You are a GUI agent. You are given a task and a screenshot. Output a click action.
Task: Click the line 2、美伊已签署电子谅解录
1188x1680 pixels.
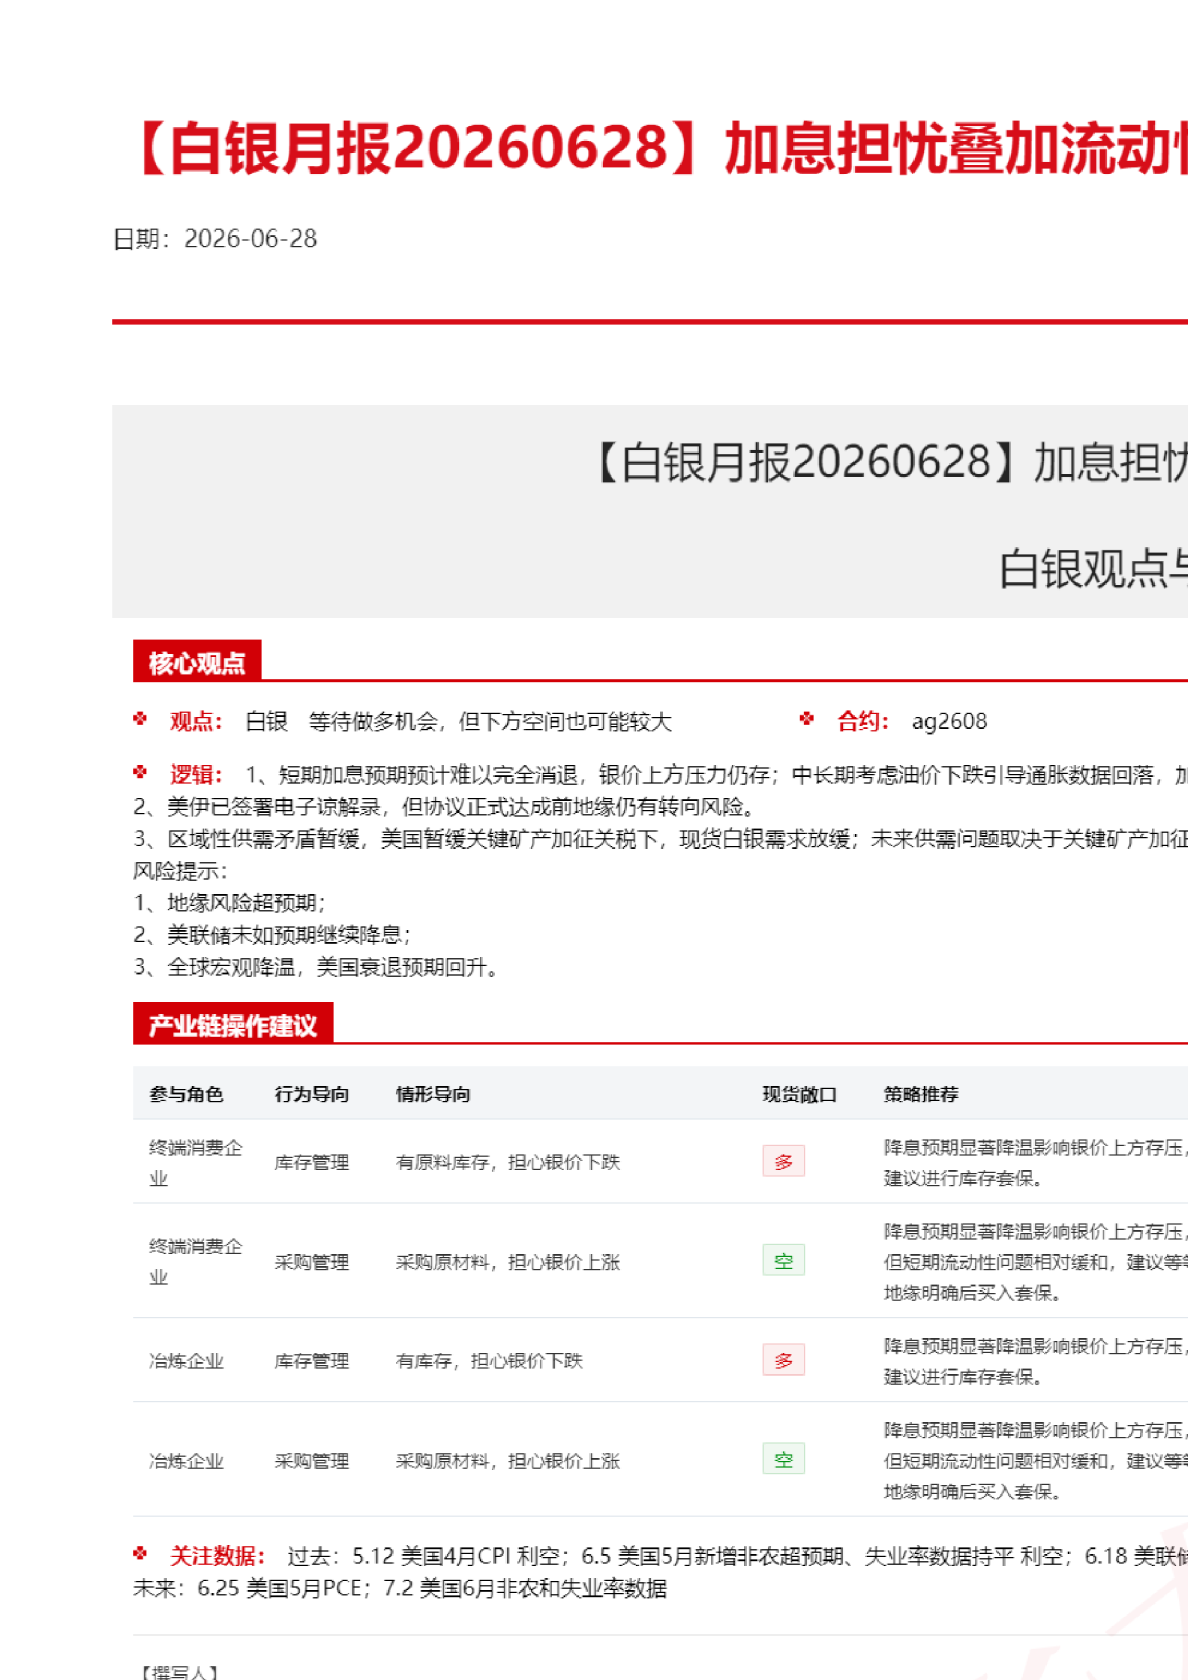[x=444, y=807]
